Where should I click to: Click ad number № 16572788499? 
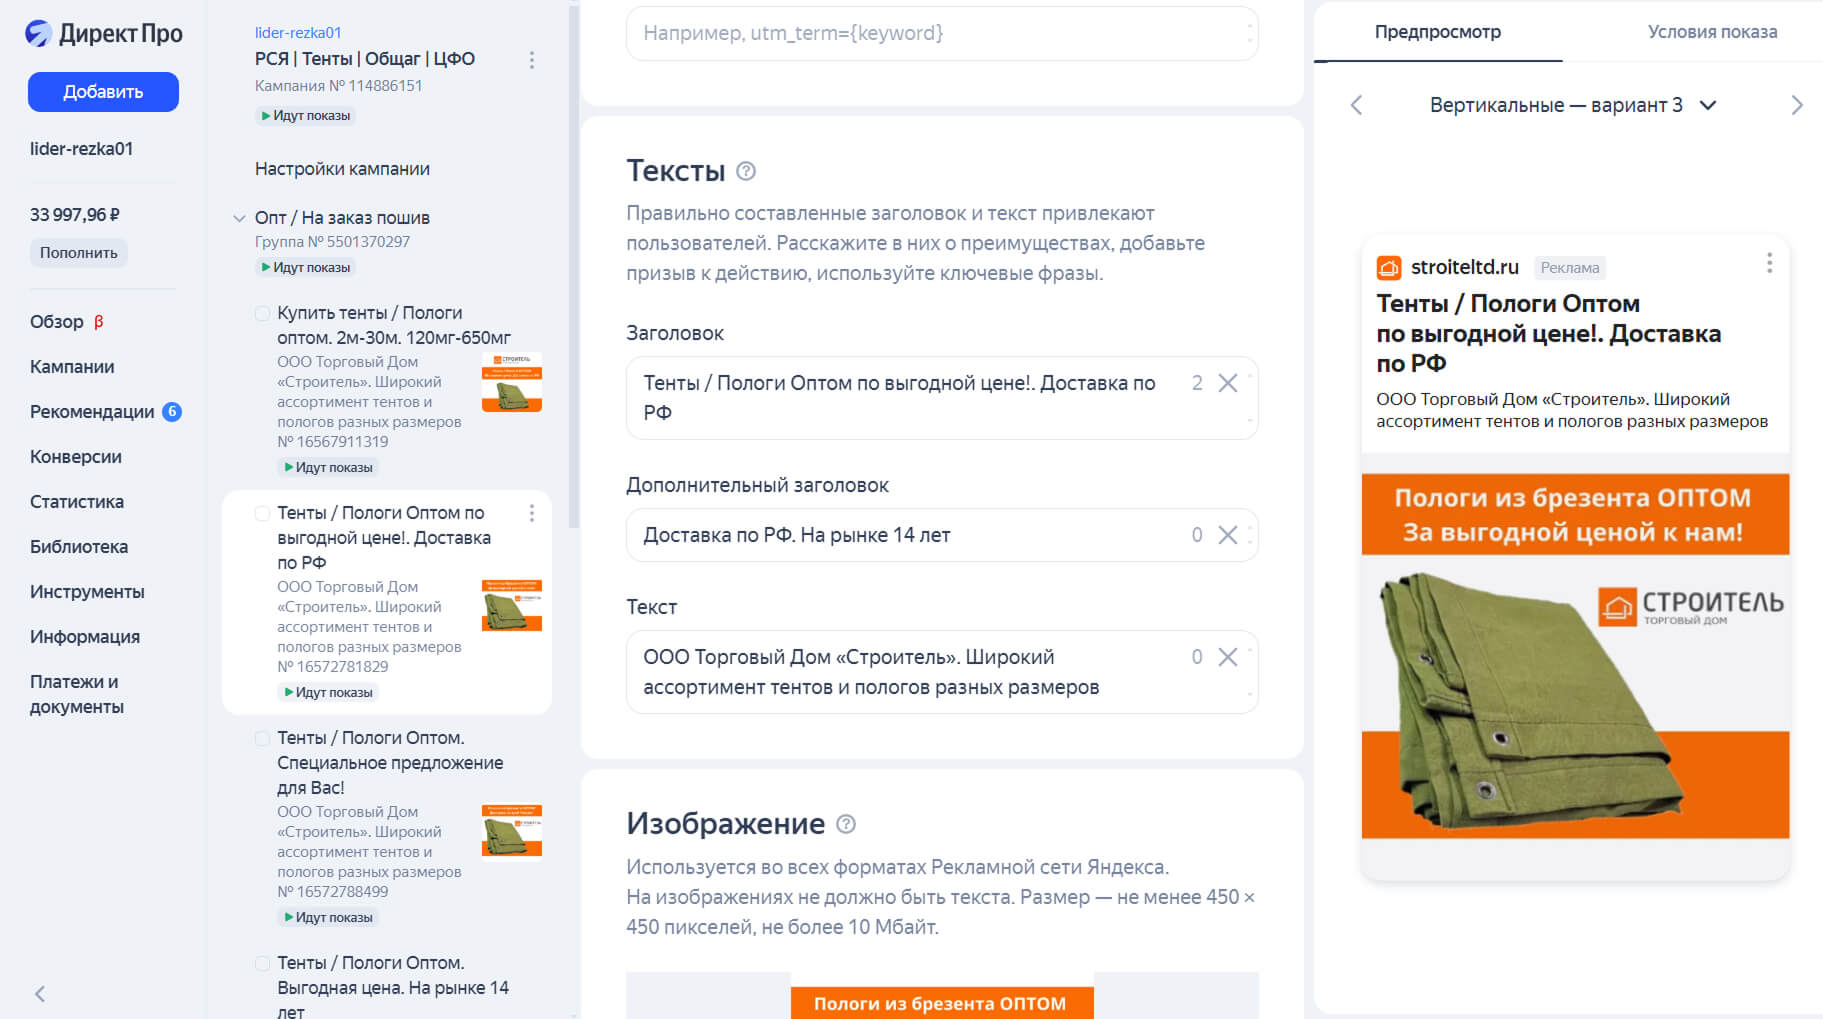[x=333, y=892]
